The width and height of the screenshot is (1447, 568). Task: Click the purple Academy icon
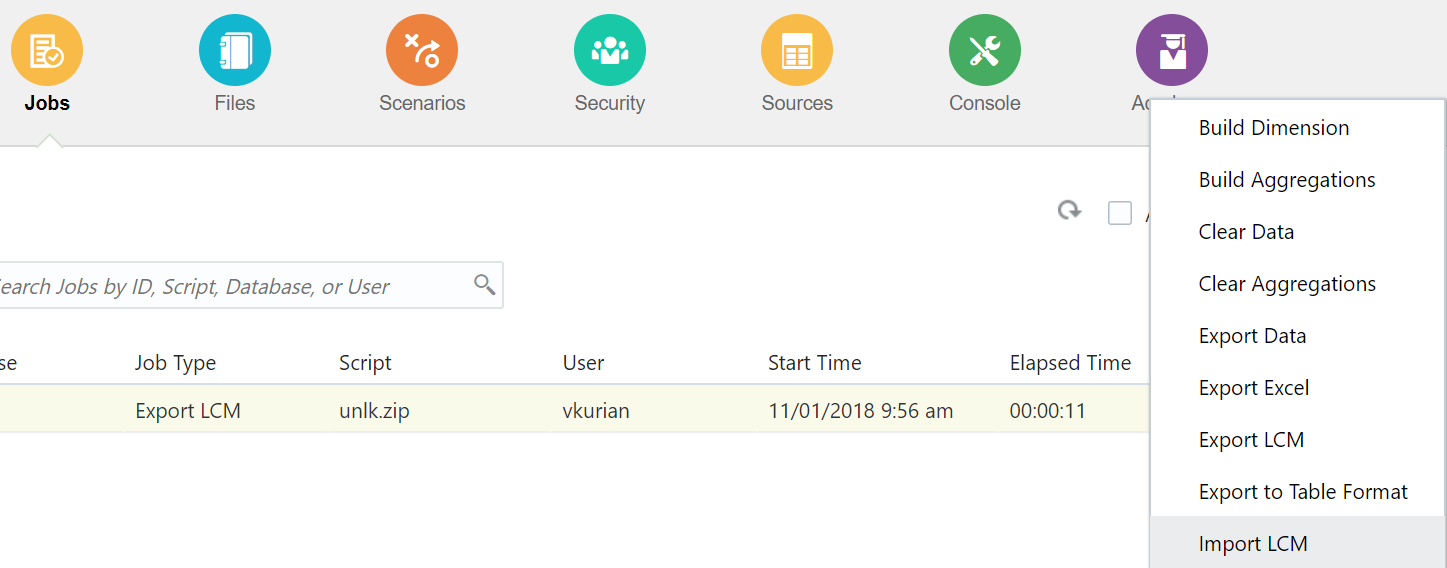pos(1172,50)
